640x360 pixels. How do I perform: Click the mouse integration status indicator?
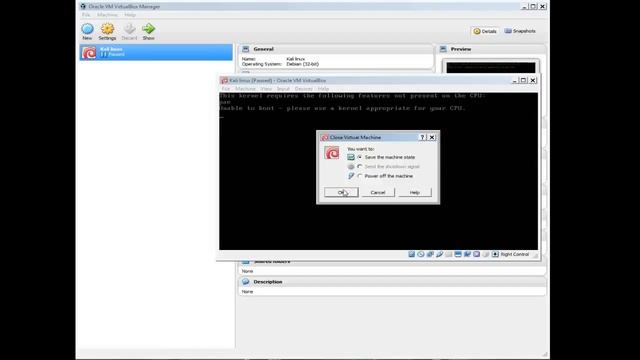click(486, 254)
